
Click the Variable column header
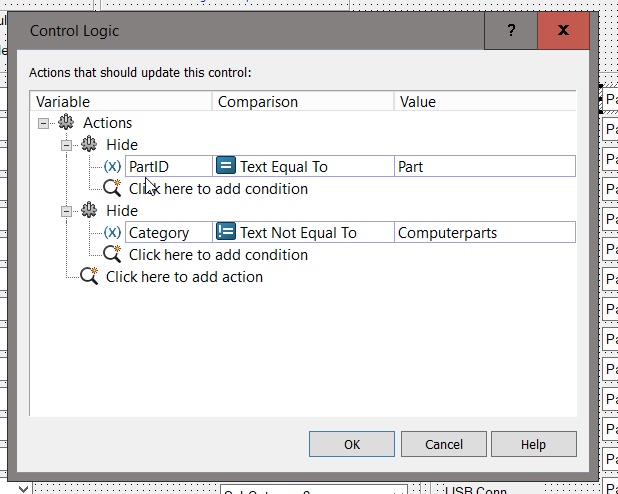[121, 102]
